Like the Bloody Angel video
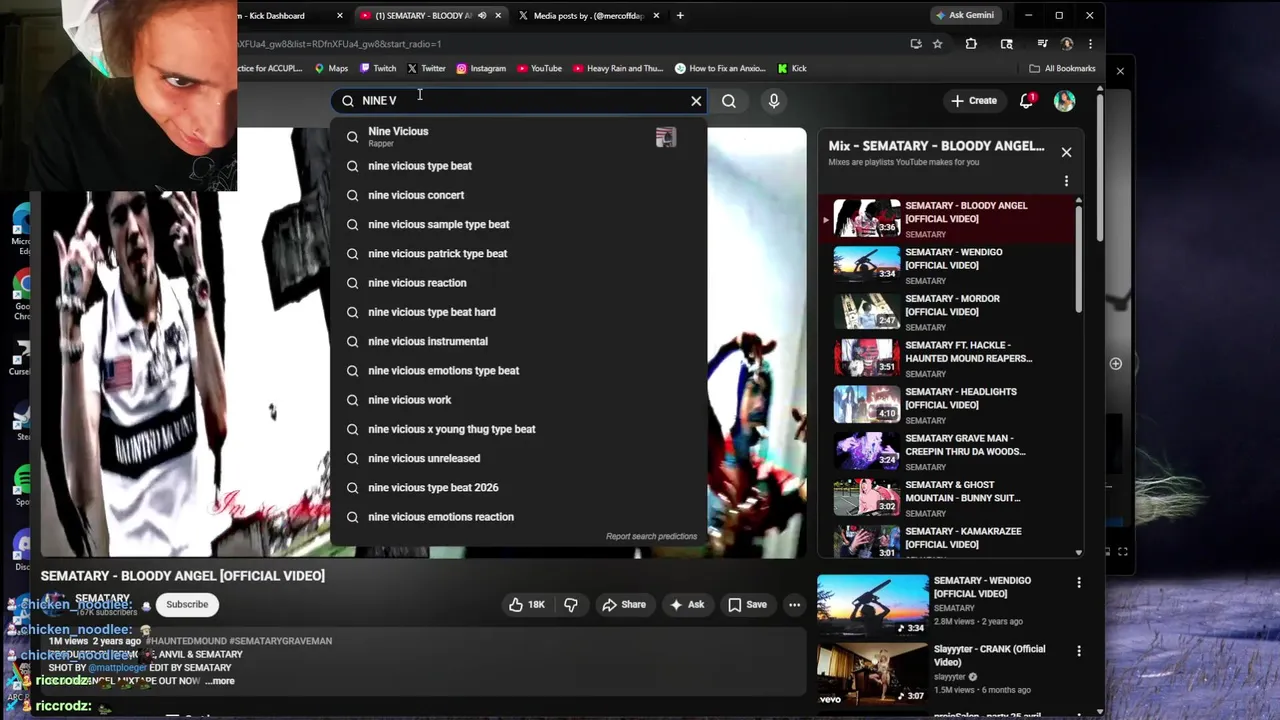Image resolution: width=1280 pixels, height=720 pixels. pyautogui.click(x=527, y=604)
